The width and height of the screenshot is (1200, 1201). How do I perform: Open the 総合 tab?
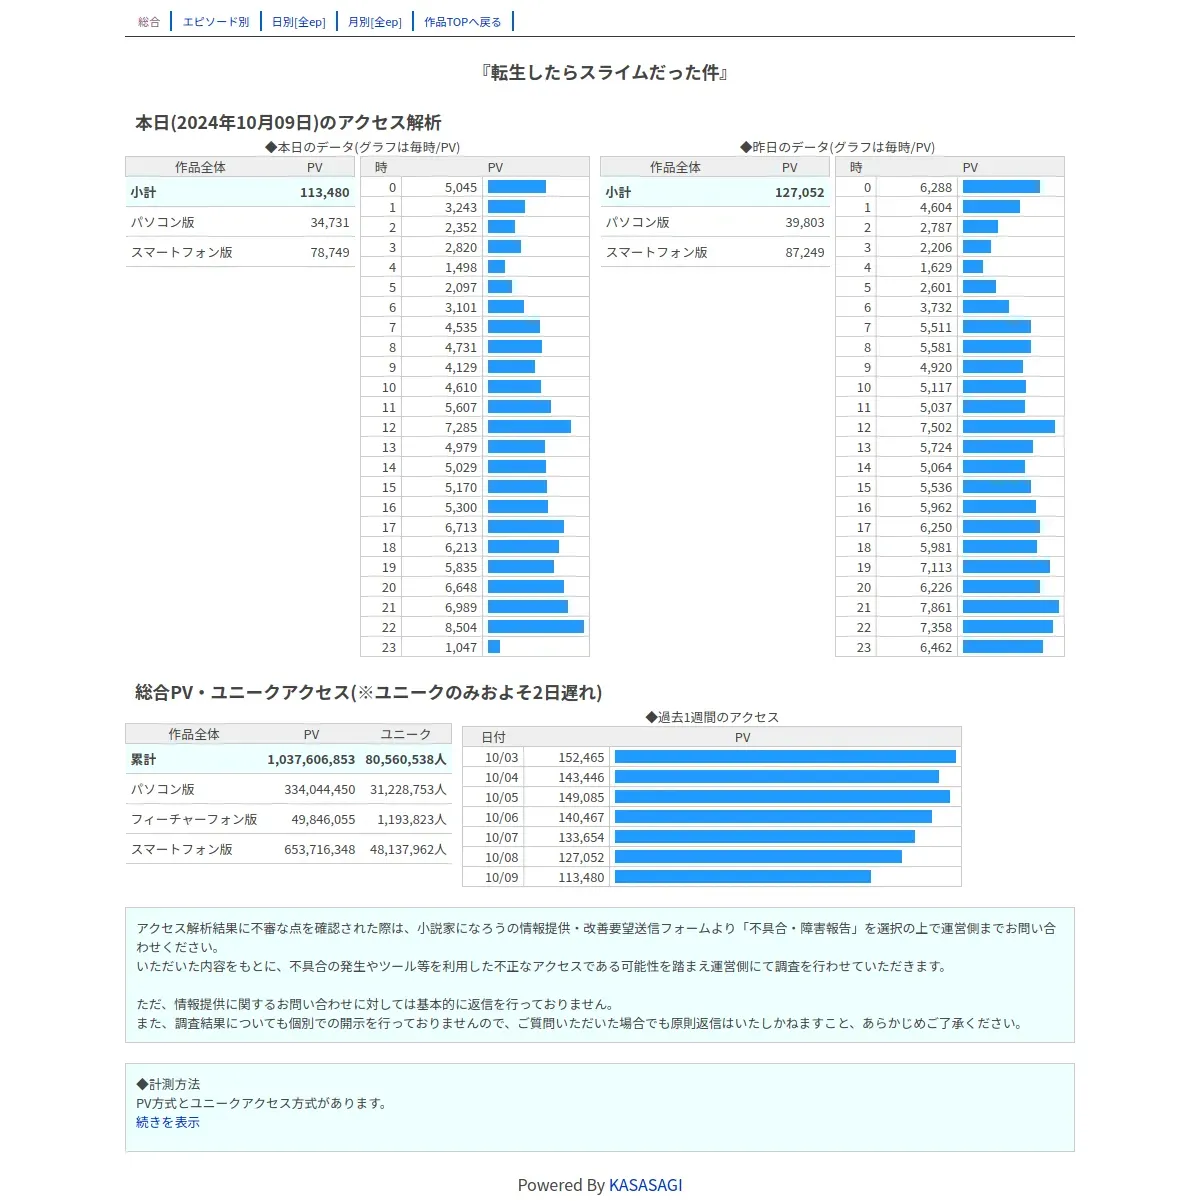(x=149, y=22)
